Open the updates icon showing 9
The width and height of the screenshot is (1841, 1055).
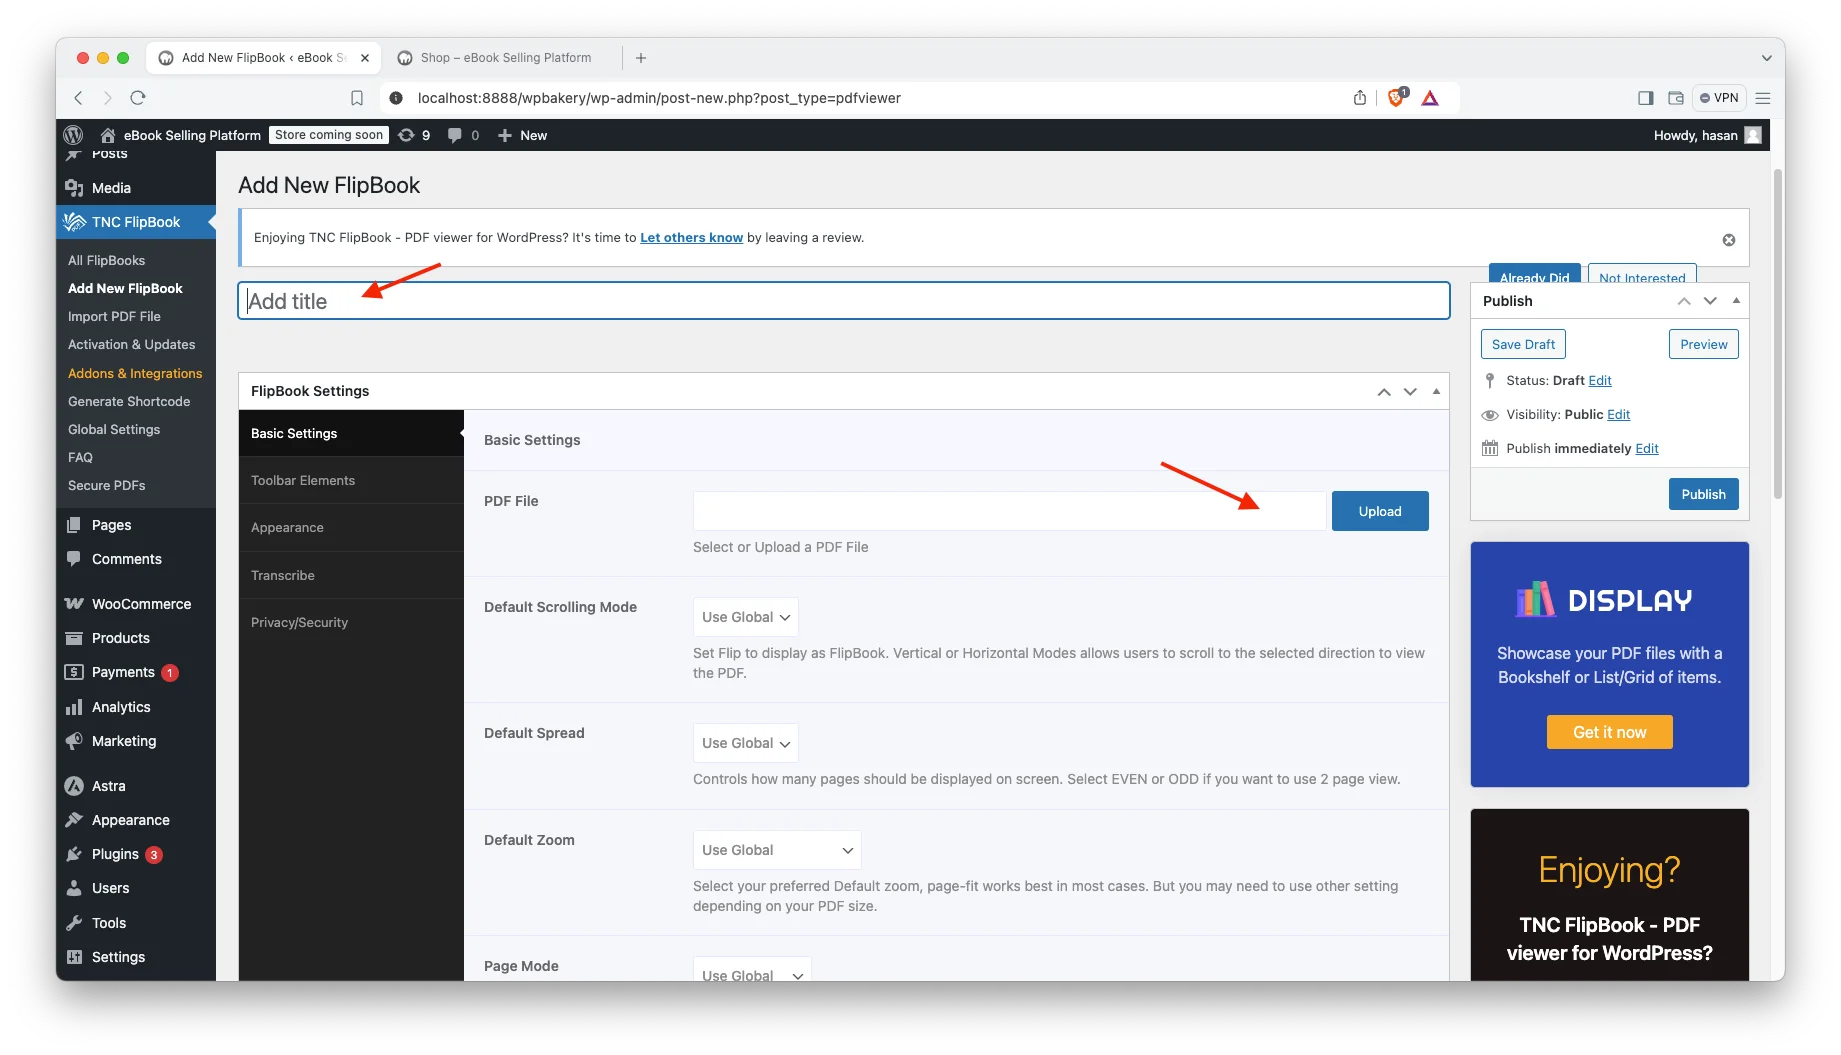(x=413, y=135)
